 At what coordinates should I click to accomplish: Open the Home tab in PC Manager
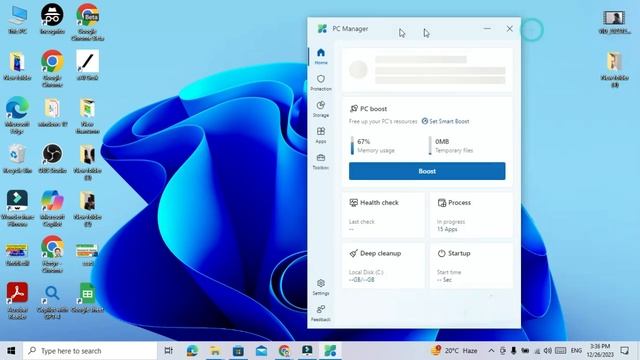click(x=321, y=56)
